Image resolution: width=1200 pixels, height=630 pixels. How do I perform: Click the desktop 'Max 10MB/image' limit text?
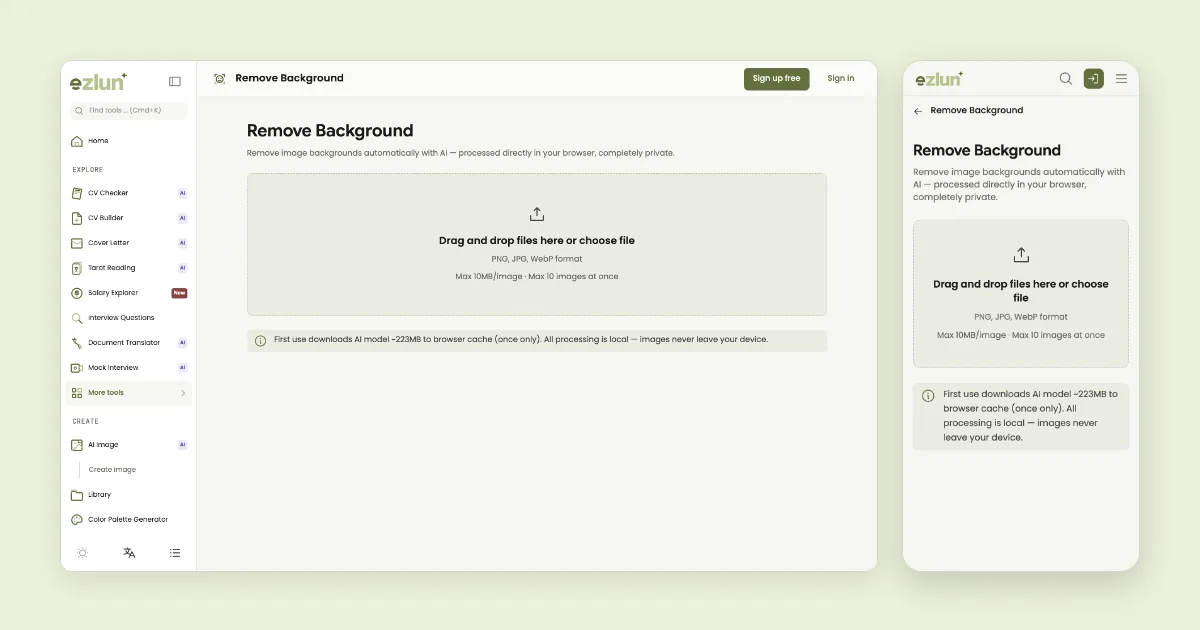[489, 276]
